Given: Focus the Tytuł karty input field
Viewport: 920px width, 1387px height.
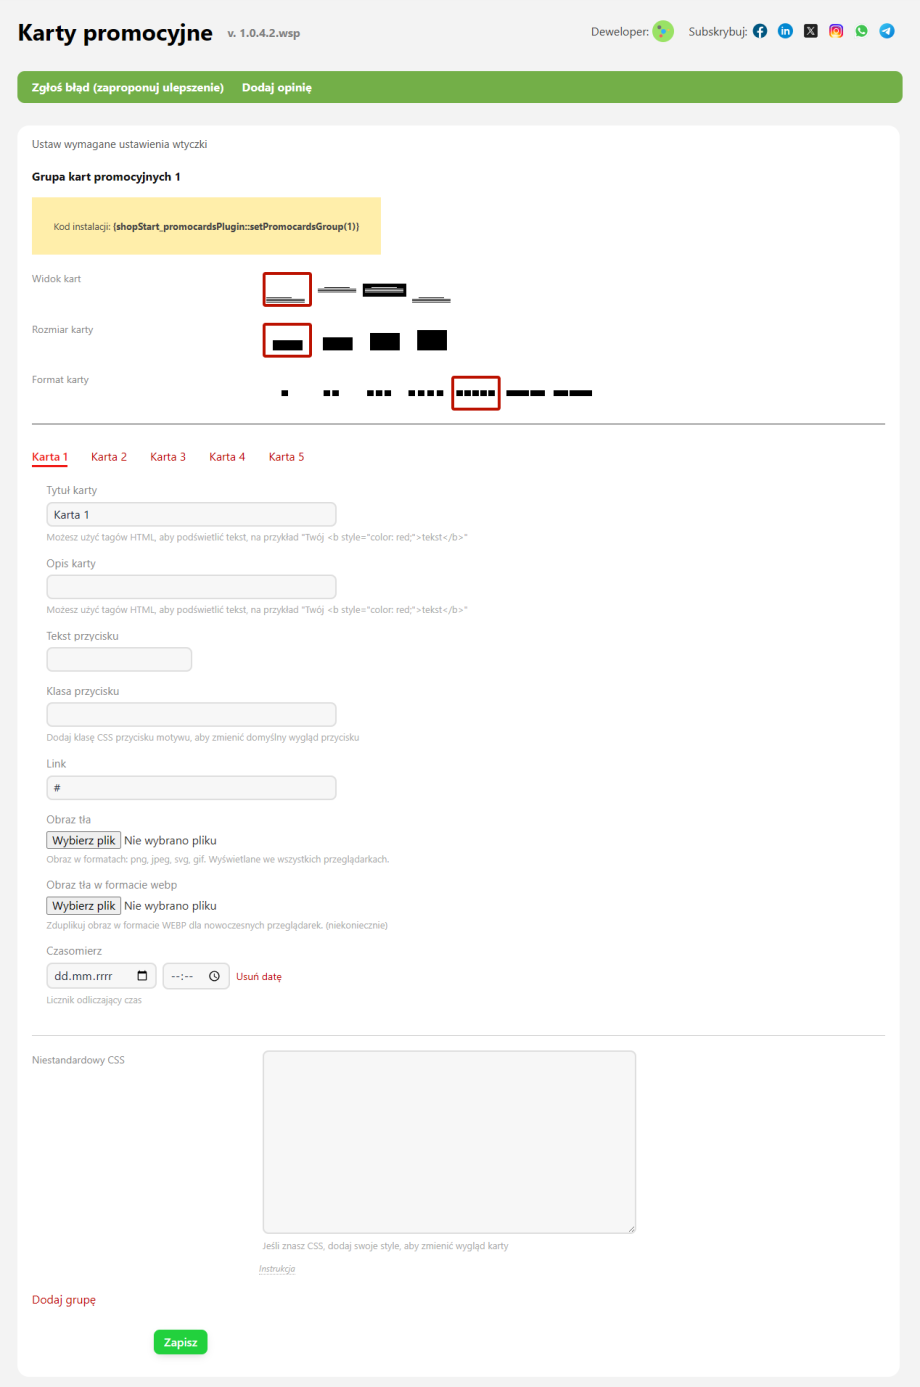Looking at the screenshot, I should coord(191,515).
